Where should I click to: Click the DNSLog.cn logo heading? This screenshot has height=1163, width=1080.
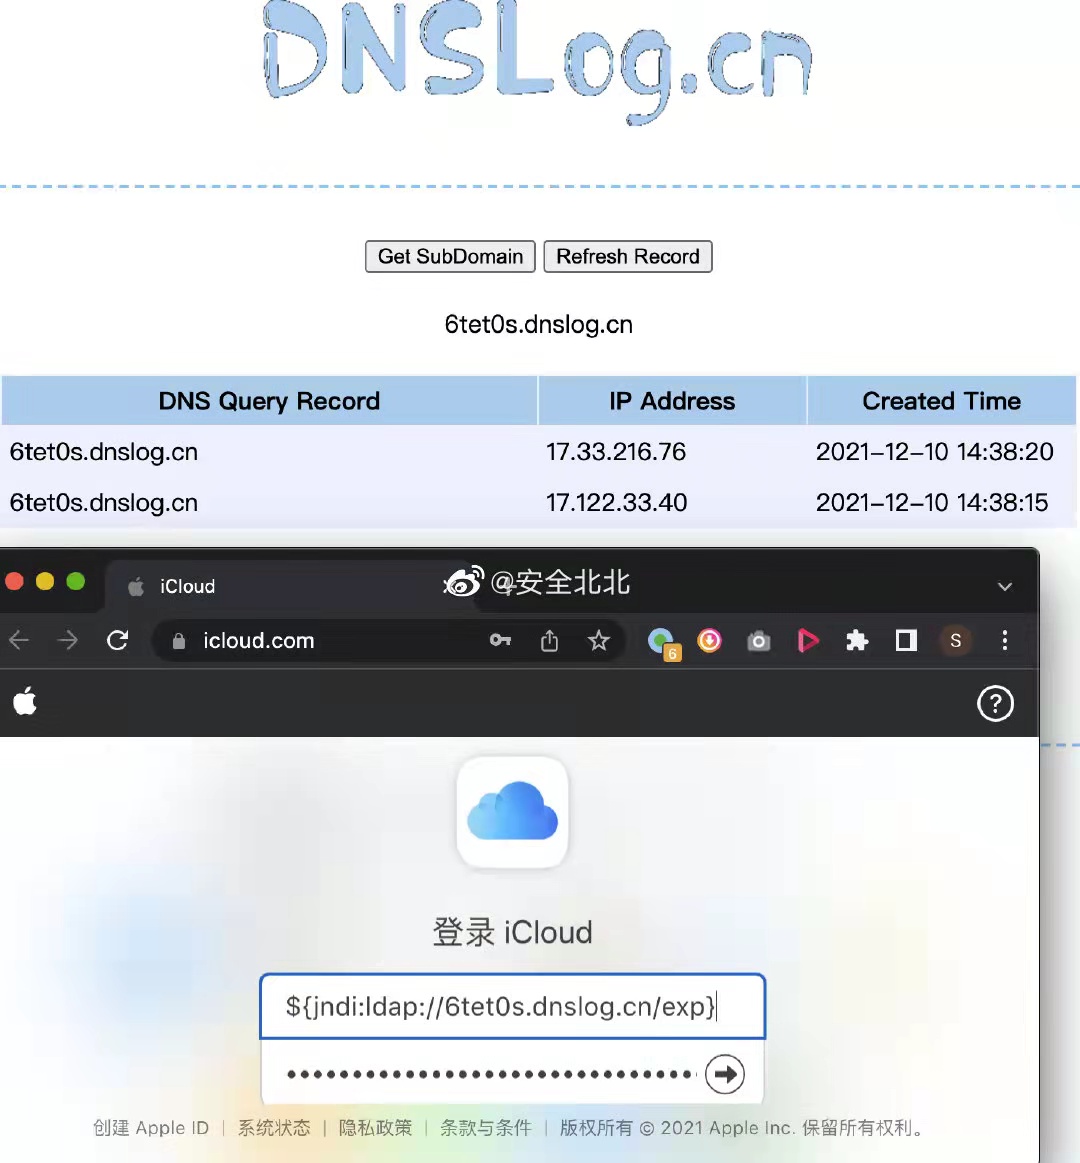[539, 61]
